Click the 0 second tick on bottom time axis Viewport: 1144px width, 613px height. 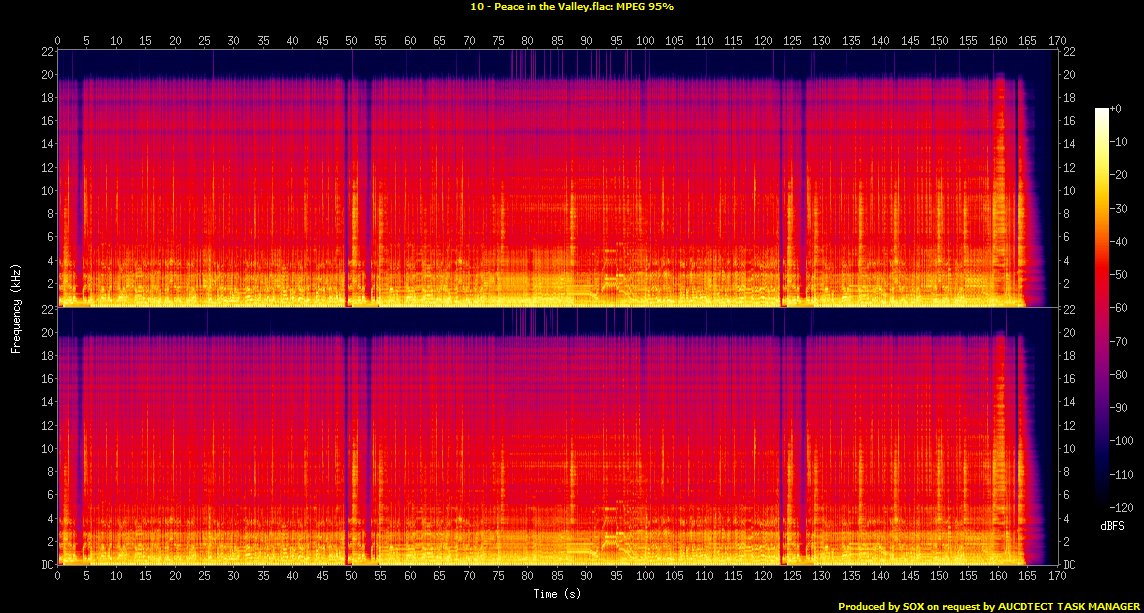point(58,577)
